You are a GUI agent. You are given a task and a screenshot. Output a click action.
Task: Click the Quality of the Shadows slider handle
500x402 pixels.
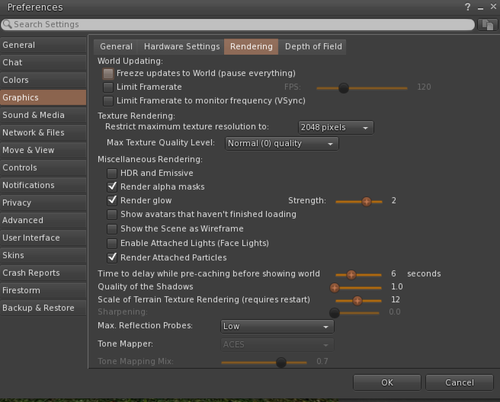[x=335, y=288]
